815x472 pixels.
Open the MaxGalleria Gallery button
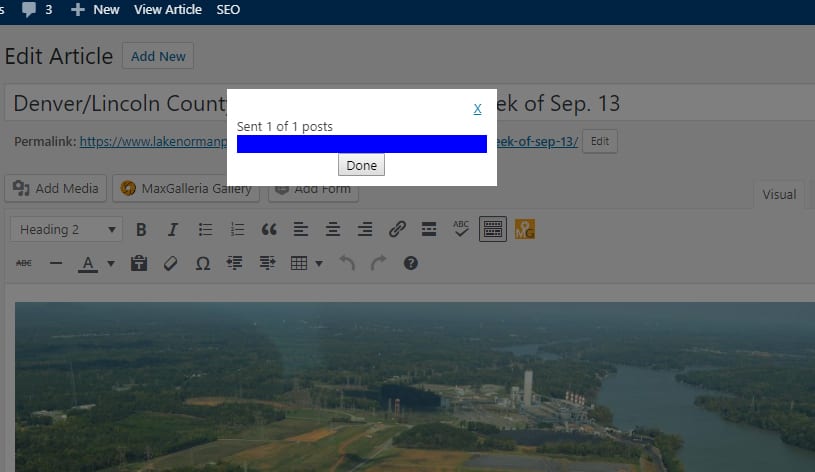coord(186,188)
